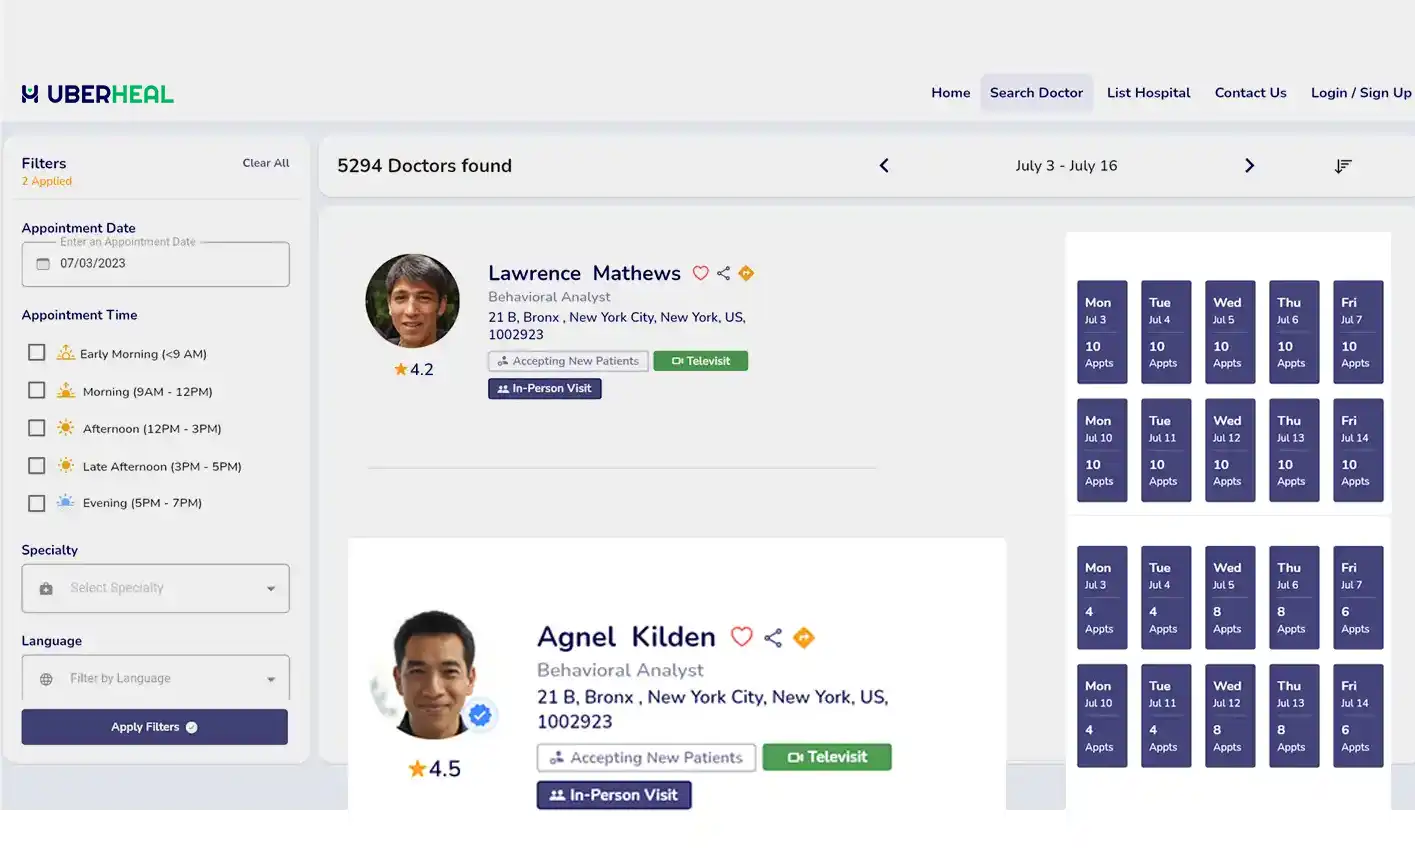Open the Filter by Language dropdown
This screenshot has width=1415, height=867.
point(155,678)
